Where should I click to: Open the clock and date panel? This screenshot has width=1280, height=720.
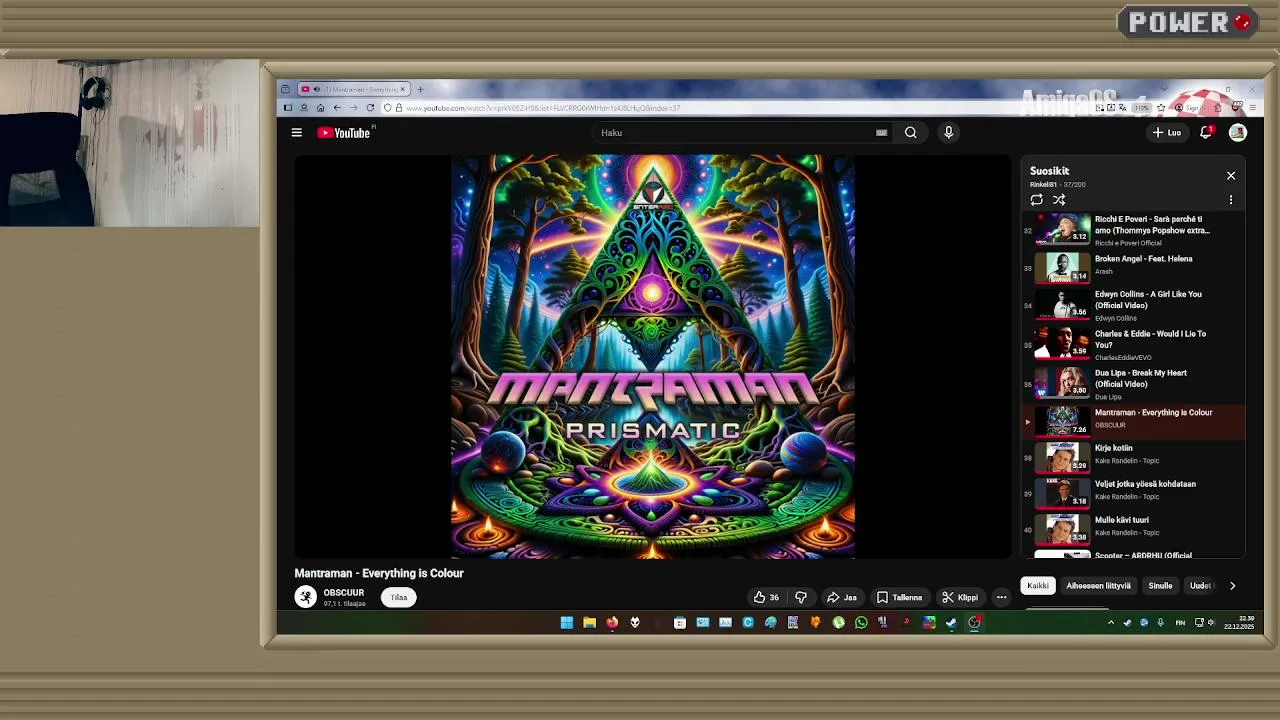[1240, 623]
